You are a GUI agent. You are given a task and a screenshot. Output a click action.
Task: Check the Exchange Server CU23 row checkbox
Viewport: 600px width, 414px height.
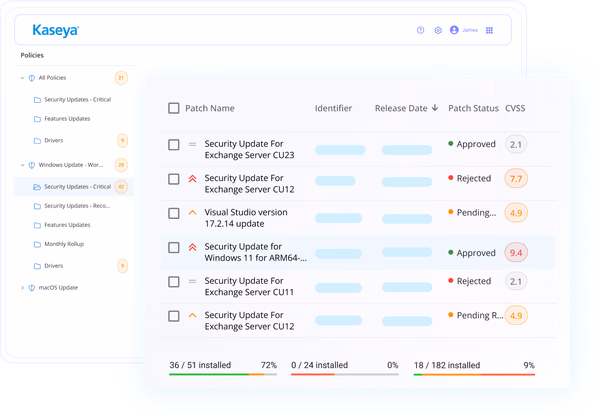click(174, 145)
